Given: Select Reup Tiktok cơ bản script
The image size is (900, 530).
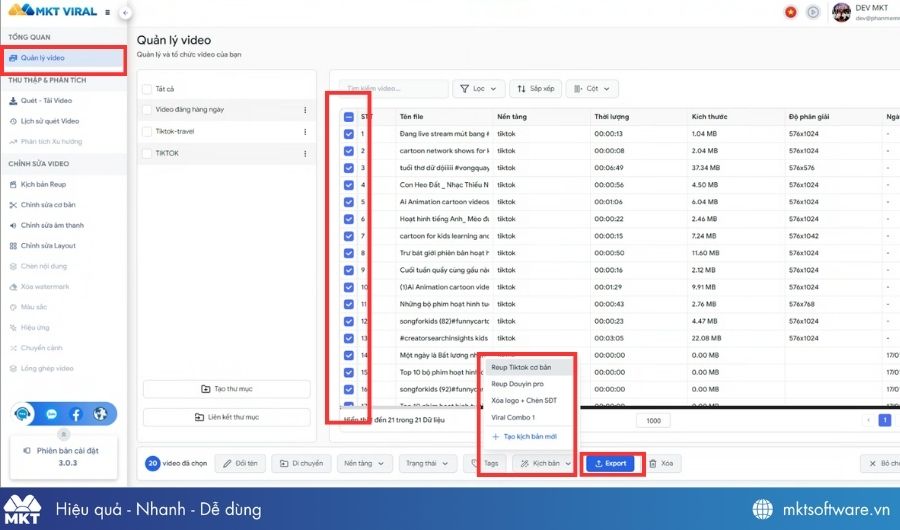Looking at the screenshot, I should point(528,367).
